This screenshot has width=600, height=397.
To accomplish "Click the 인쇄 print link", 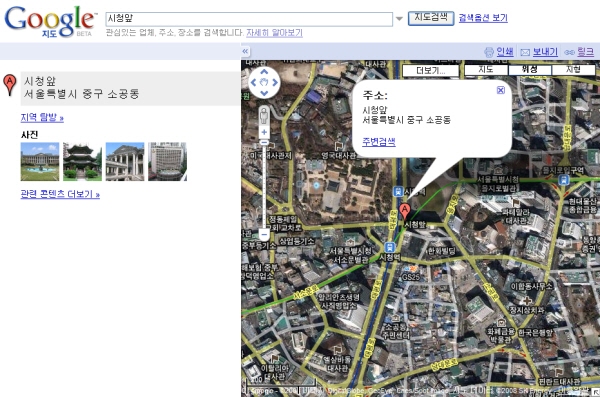I will point(505,51).
